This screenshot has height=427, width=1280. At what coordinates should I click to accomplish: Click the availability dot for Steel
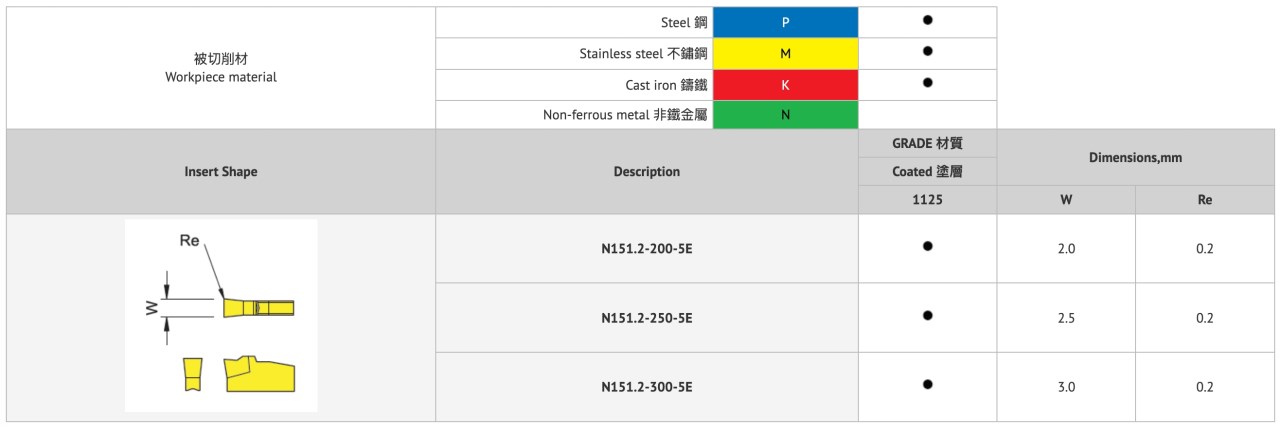pos(927,20)
